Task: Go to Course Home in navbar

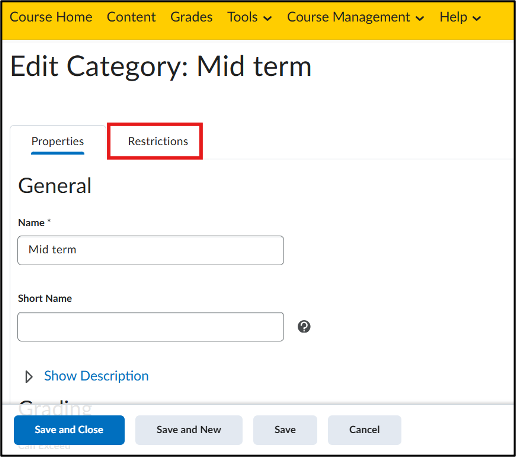Action: [x=51, y=17]
